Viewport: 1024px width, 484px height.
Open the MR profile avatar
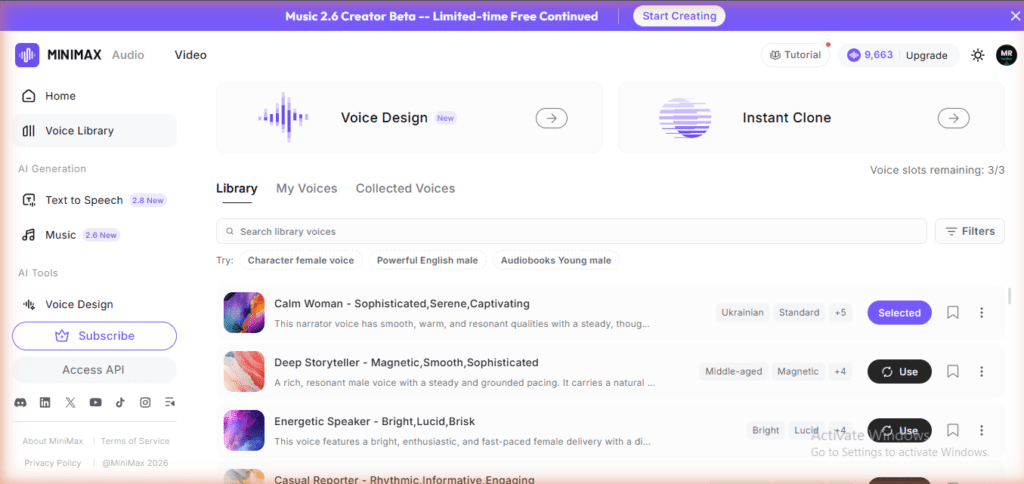(1006, 55)
